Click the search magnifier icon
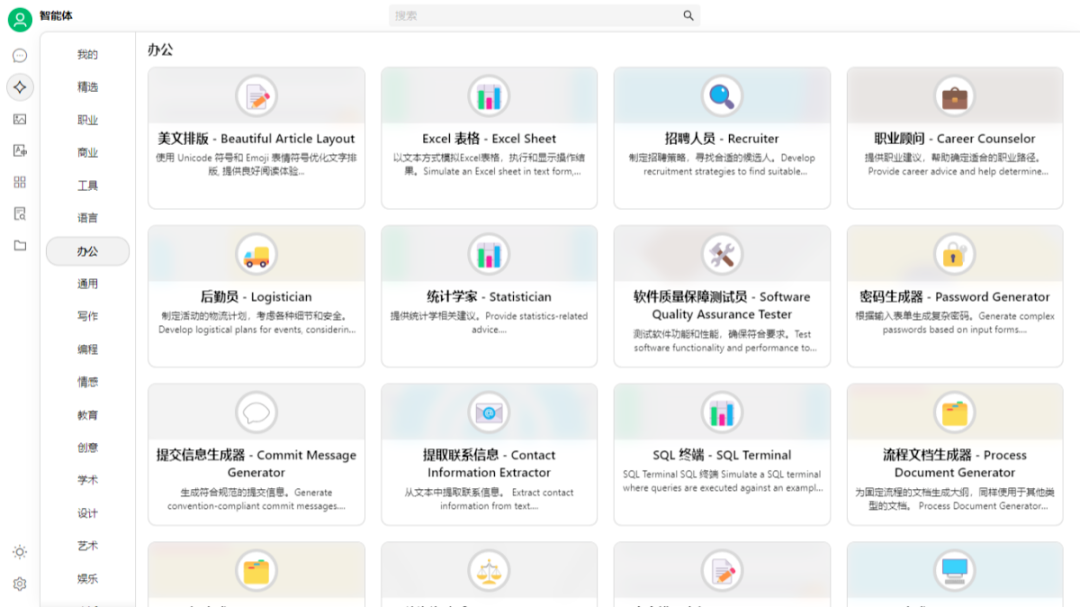The height and width of the screenshot is (607, 1080). 688,15
